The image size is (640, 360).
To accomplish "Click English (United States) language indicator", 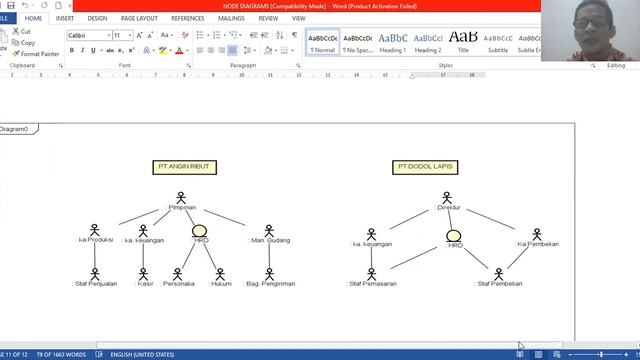I will tap(142, 355).
